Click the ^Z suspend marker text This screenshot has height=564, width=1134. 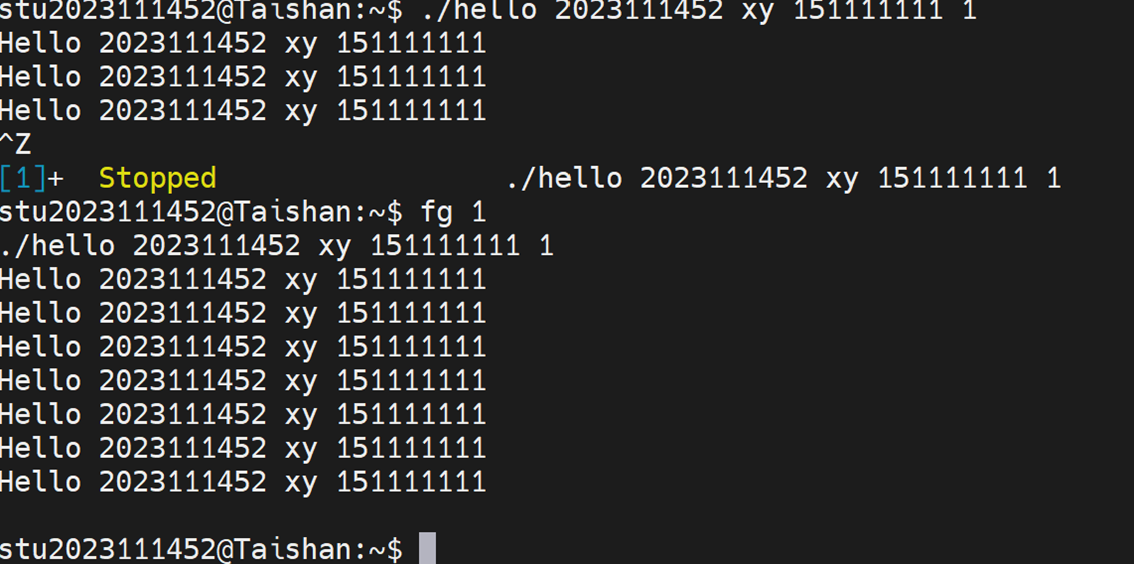click(x=16, y=144)
